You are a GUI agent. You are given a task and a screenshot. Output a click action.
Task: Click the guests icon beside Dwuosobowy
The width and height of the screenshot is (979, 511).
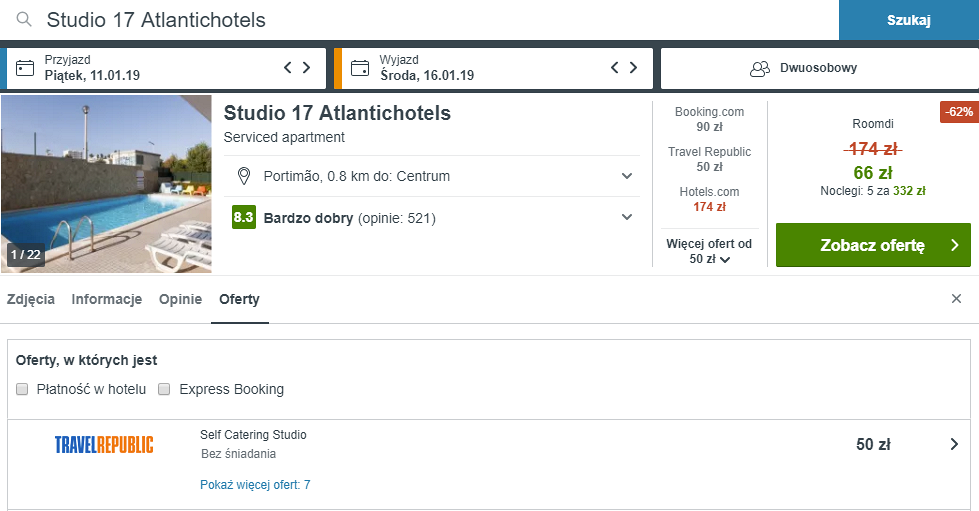click(x=760, y=68)
